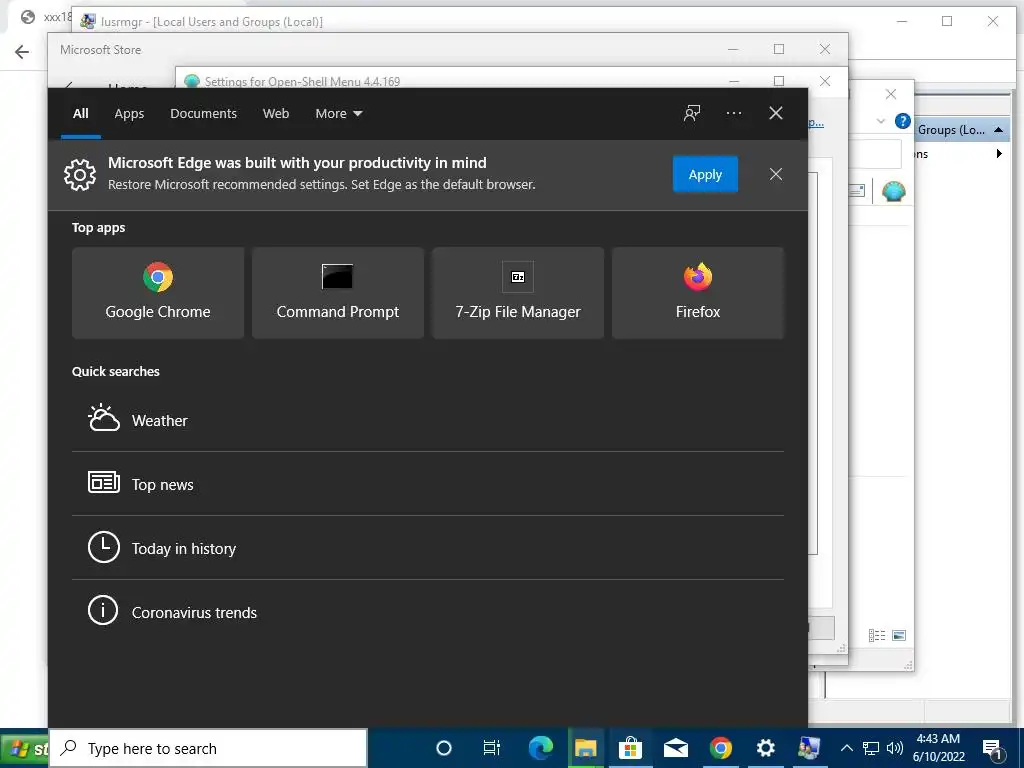1024x768 pixels.
Task: Open Settings gear on the taskbar
Action: [765, 748]
